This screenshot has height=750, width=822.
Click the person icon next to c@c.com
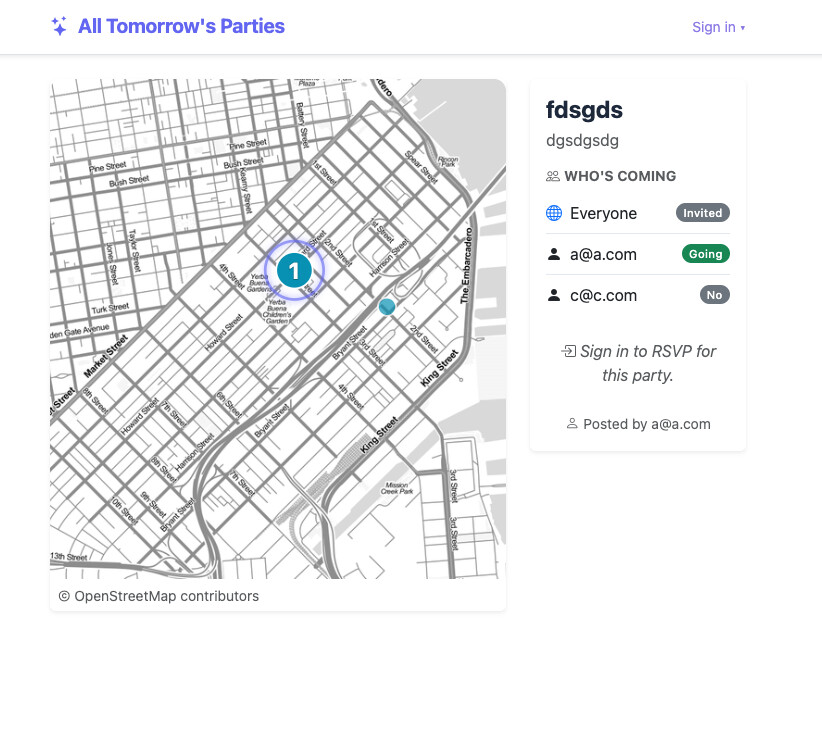[554, 295]
